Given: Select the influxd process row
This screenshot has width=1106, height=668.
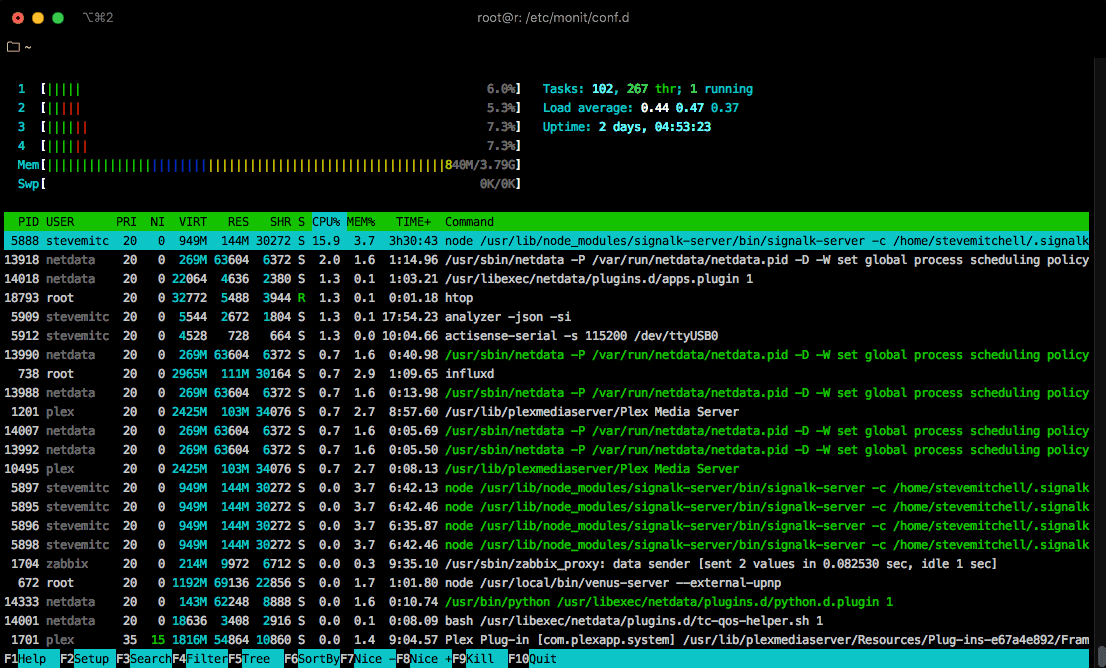Looking at the screenshot, I should [x=547, y=374].
